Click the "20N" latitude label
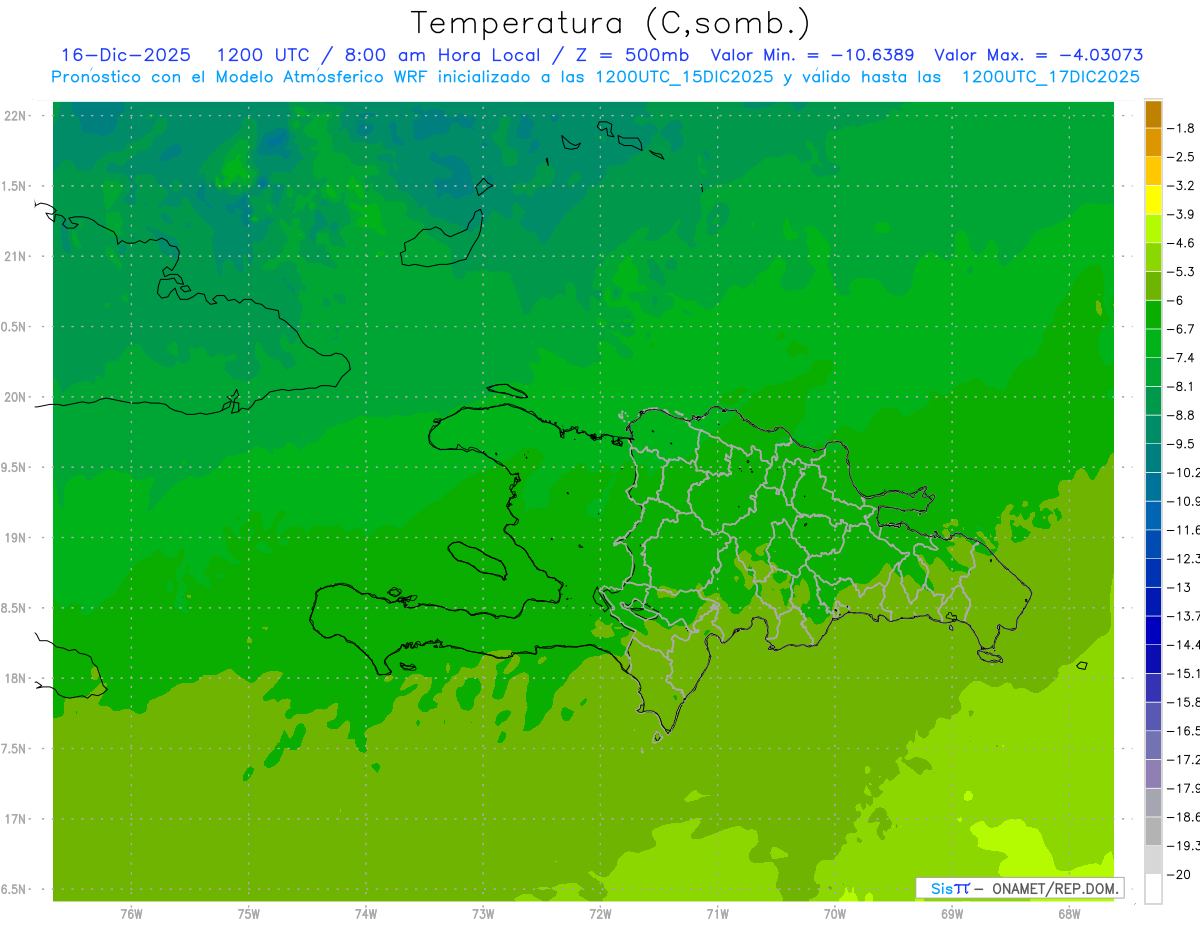This screenshot has height=927, width=1200. pyautogui.click(x=15, y=397)
